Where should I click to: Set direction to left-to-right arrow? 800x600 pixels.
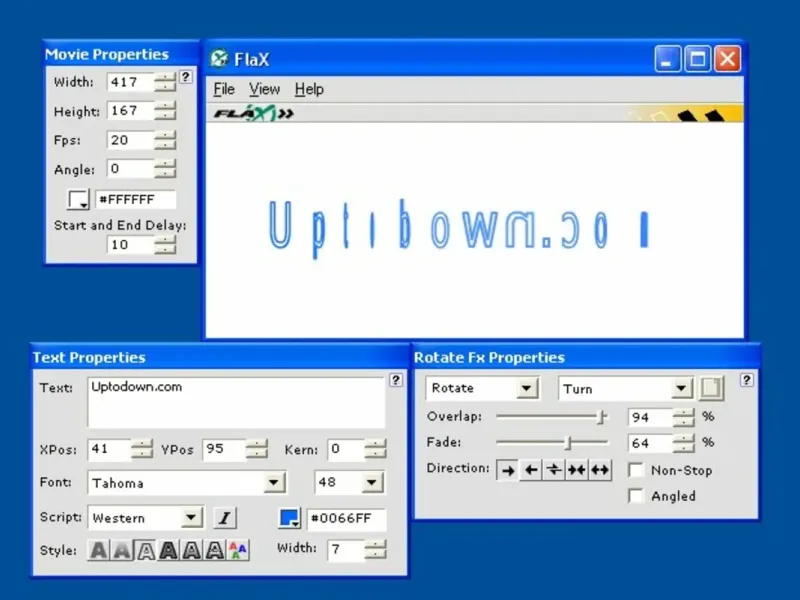[508, 470]
